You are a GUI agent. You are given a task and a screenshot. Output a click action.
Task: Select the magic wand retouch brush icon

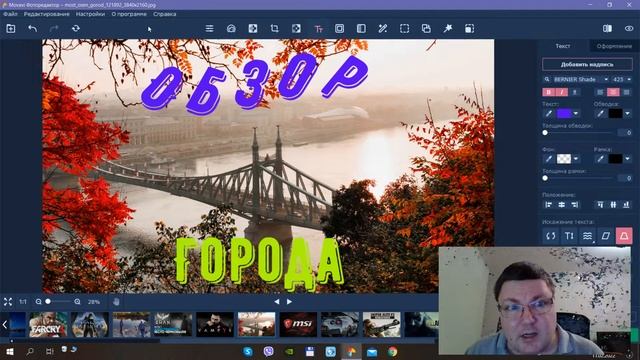tap(382, 29)
